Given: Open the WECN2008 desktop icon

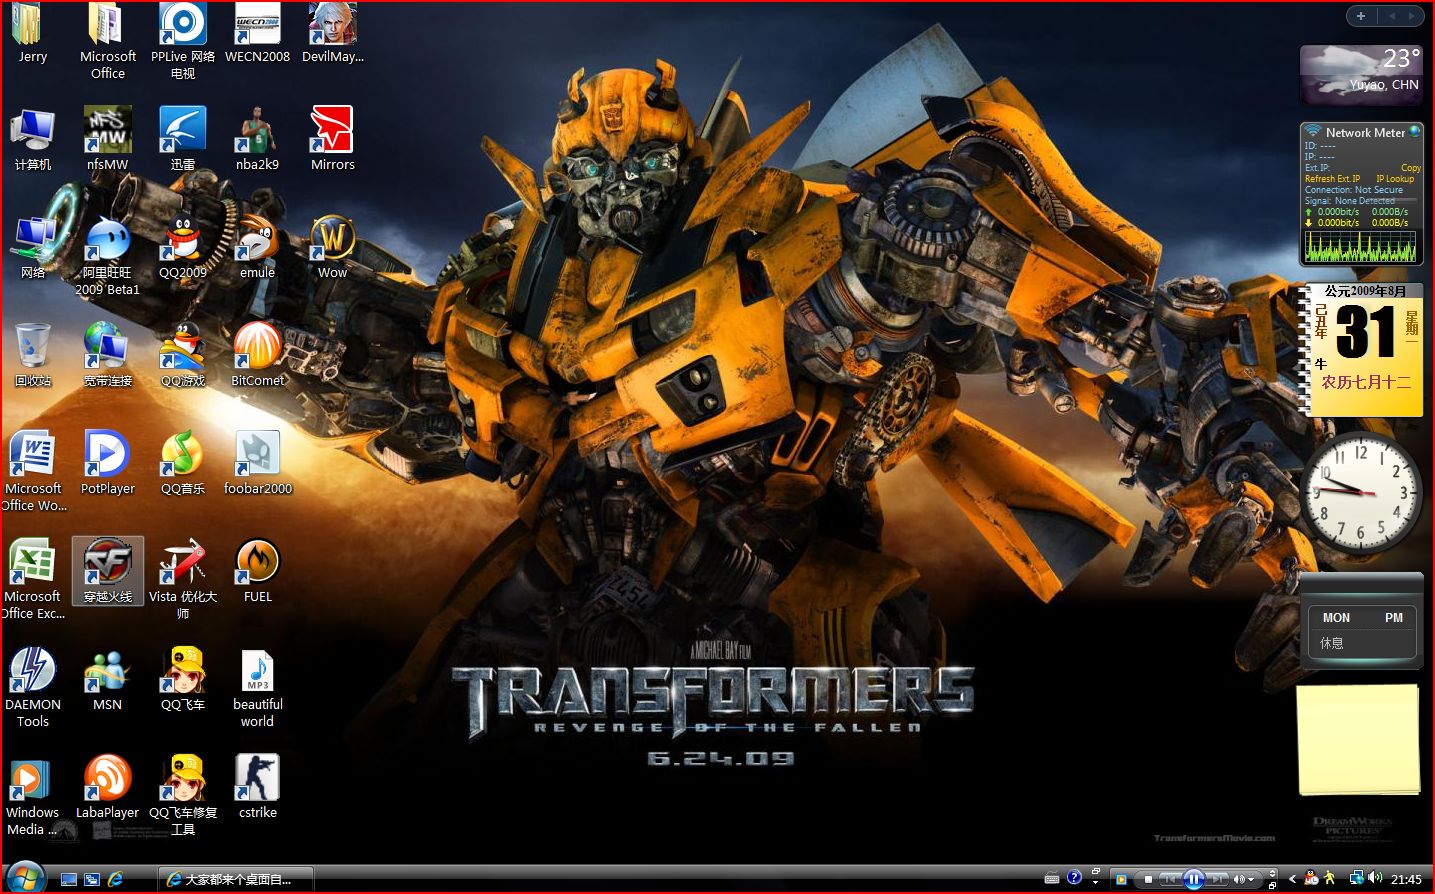Looking at the screenshot, I should (x=257, y=32).
